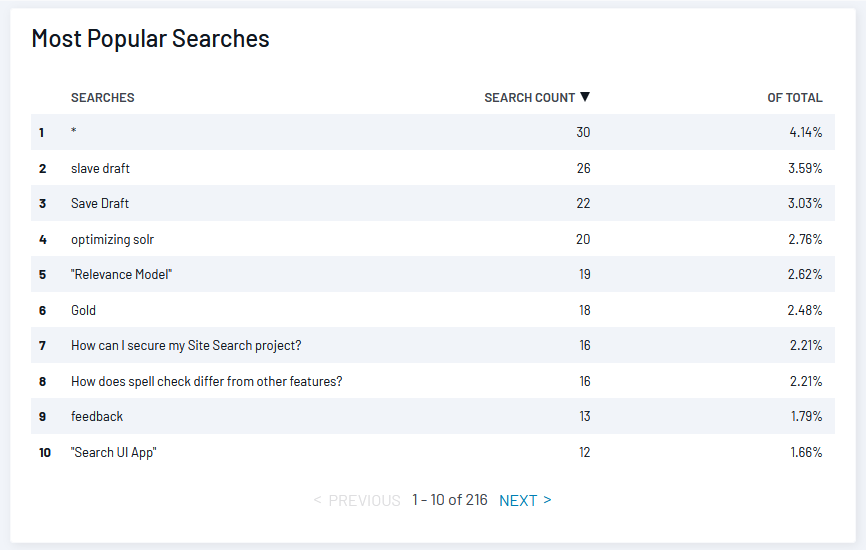The height and width of the screenshot is (550, 866).
Task: Select the "feedback" search entry
Action: [x=97, y=416]
